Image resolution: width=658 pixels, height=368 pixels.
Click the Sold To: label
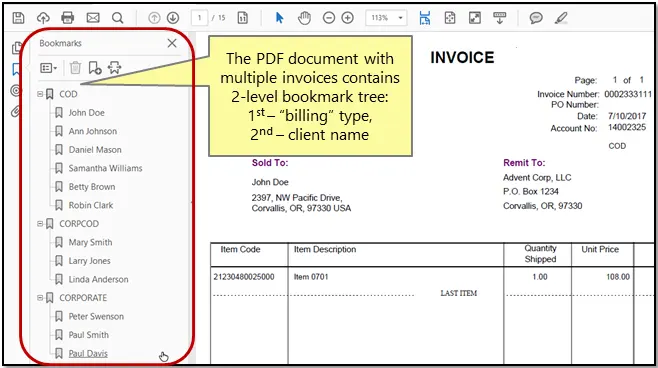click(270, 163)
